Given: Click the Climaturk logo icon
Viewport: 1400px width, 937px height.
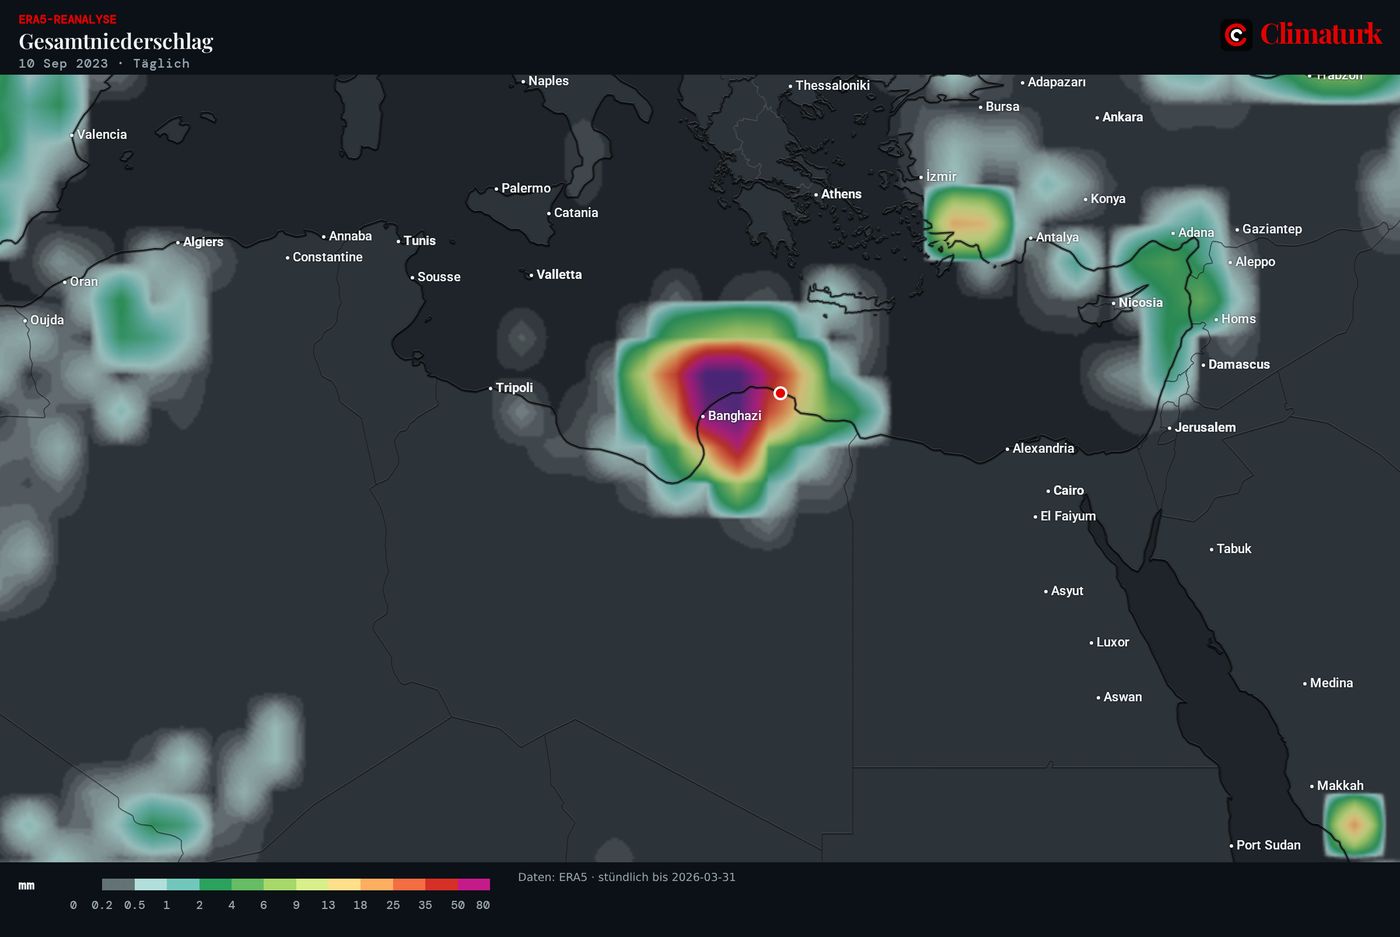Looking at the screenshot, I should coord(1236,35).
